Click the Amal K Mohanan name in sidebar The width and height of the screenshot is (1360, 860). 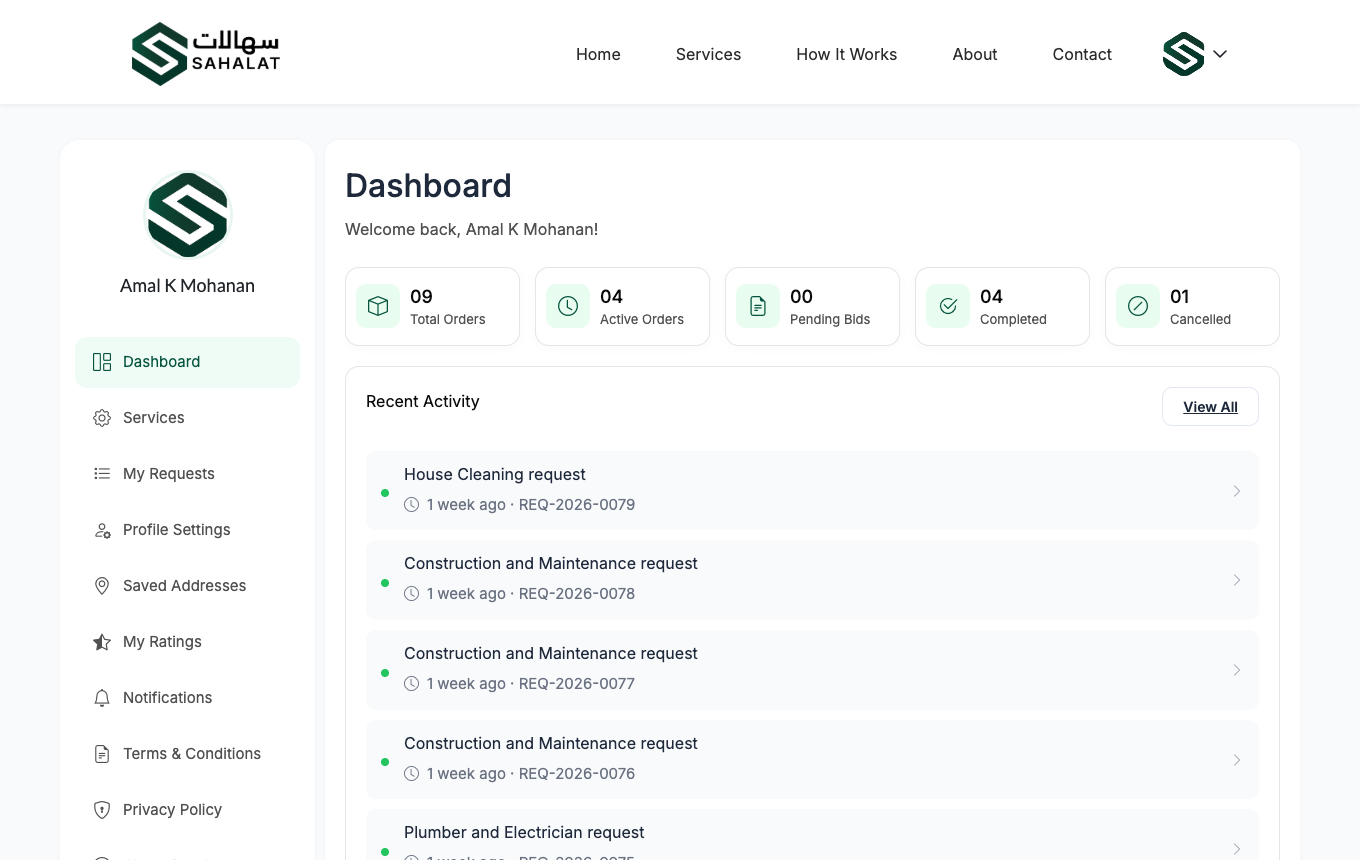click(x=188, y=286)
